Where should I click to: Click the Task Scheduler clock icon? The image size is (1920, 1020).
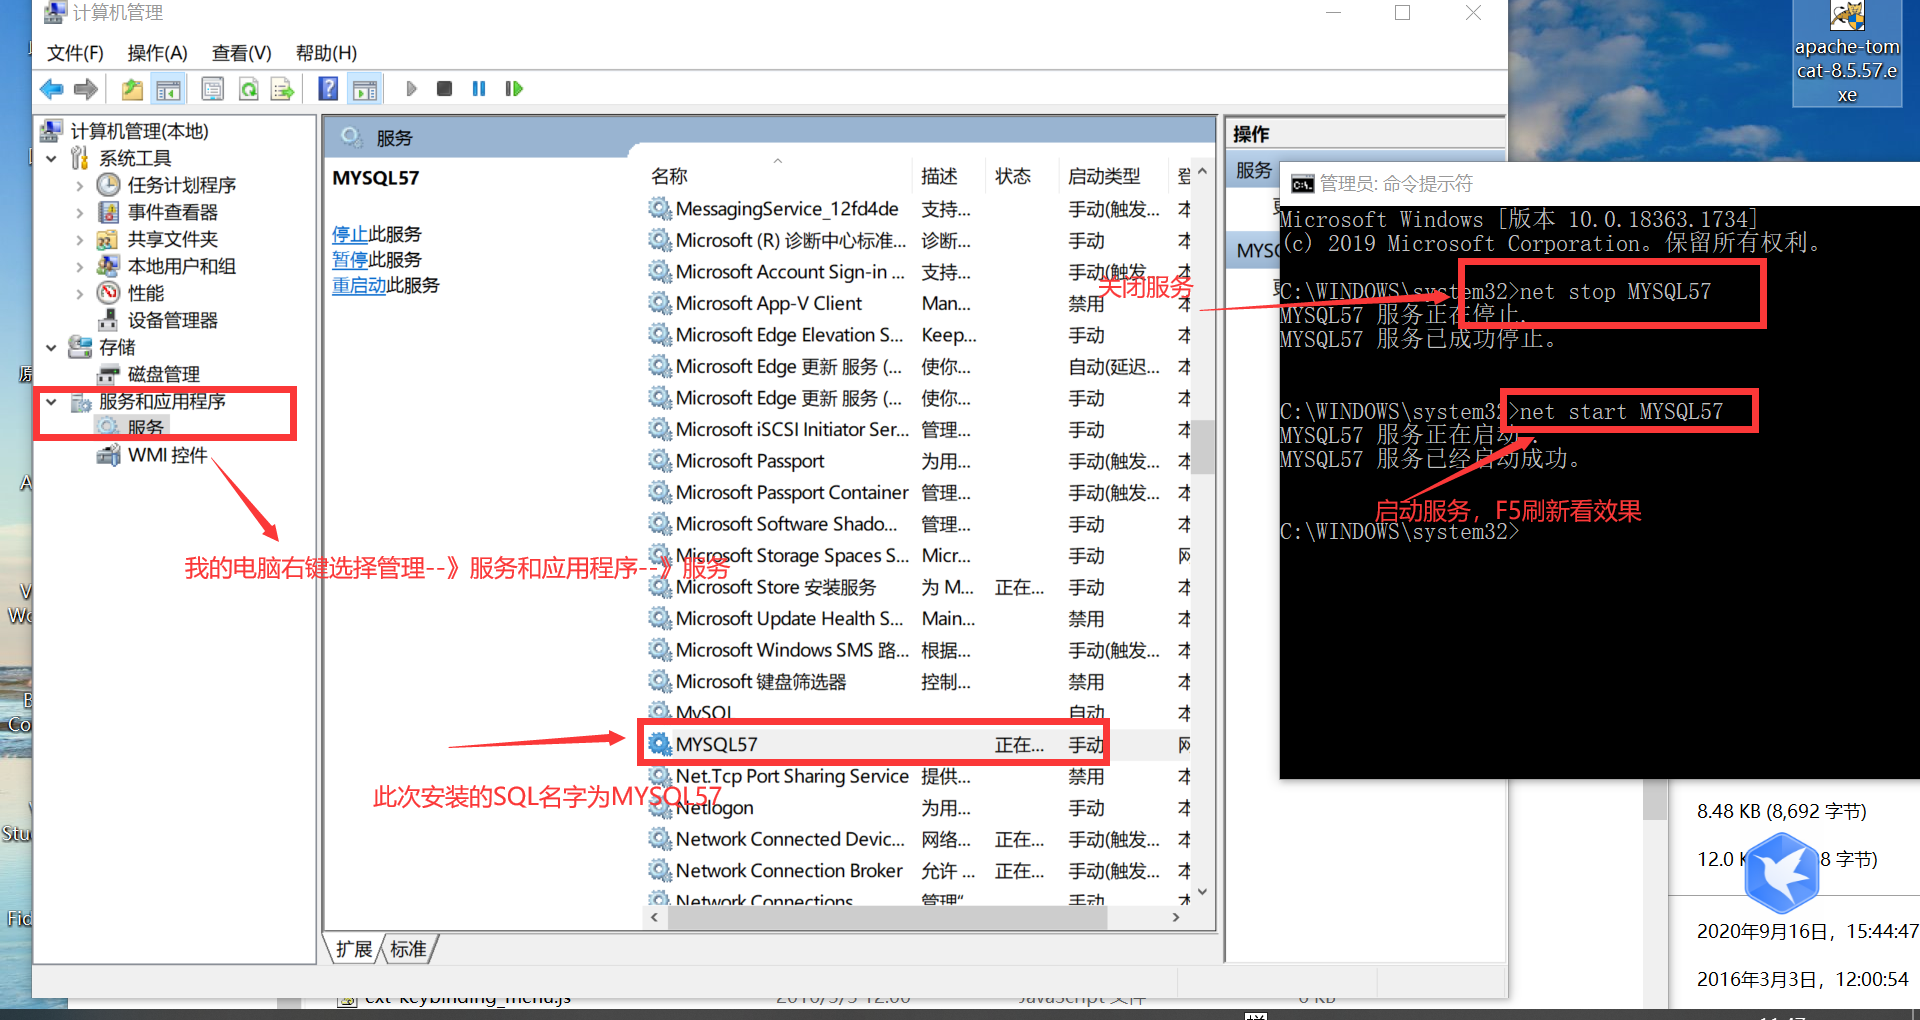pos(109,185)
